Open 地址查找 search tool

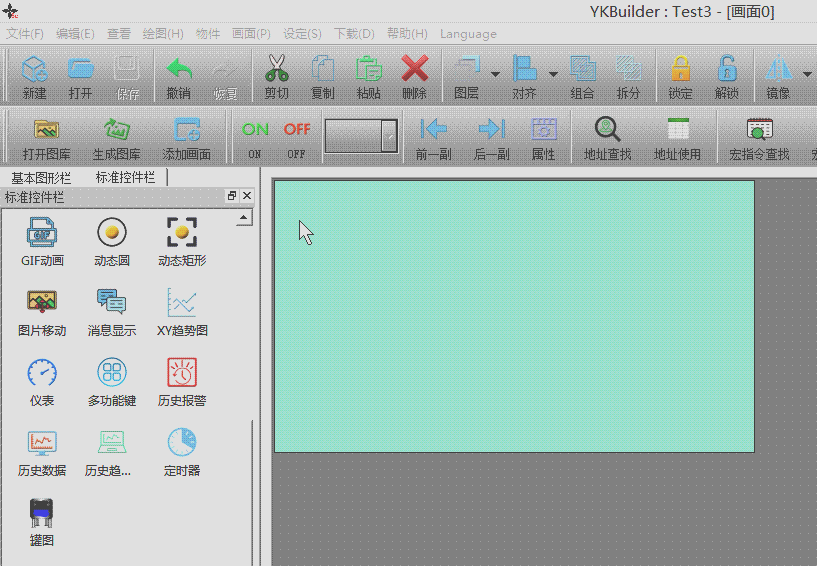coord(607,130)
